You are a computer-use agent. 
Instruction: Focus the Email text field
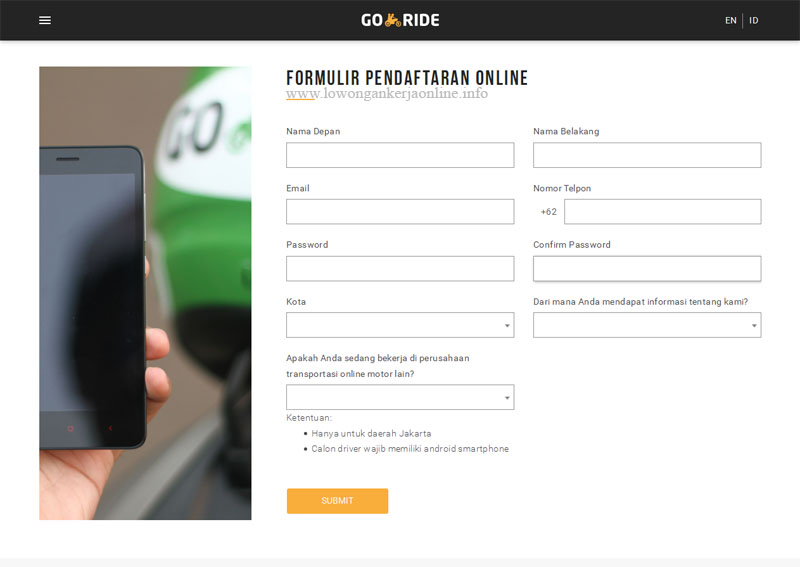[x=400, y=212]
